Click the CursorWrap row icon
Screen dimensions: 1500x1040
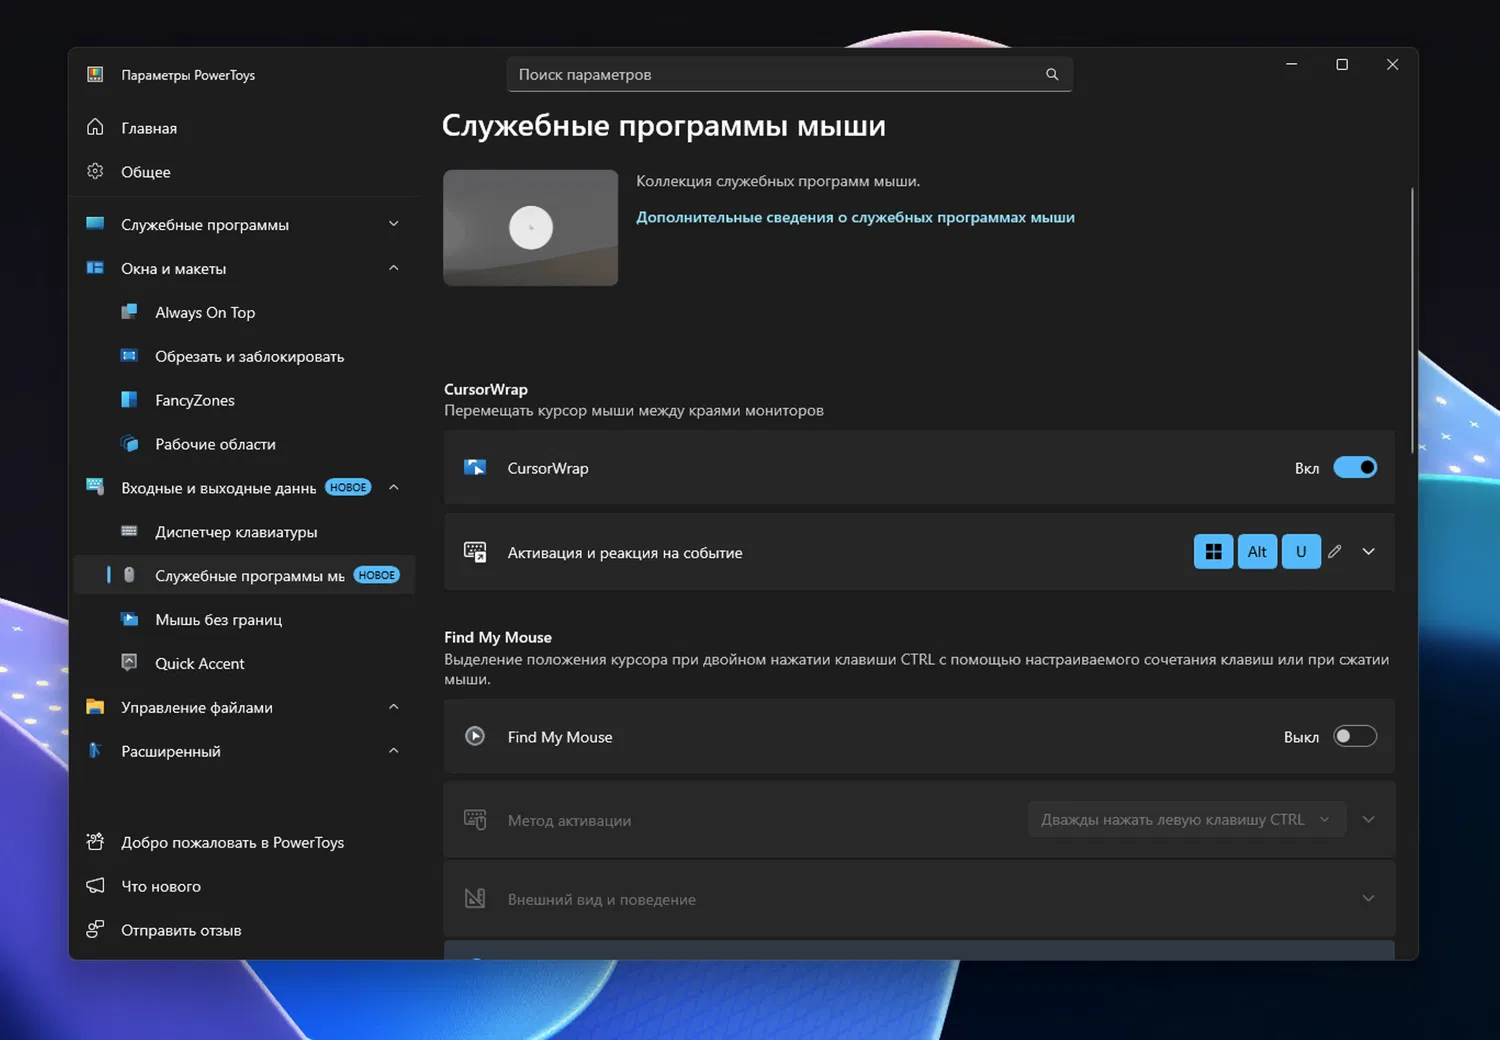pyautogui.click(x=475, y=467)
